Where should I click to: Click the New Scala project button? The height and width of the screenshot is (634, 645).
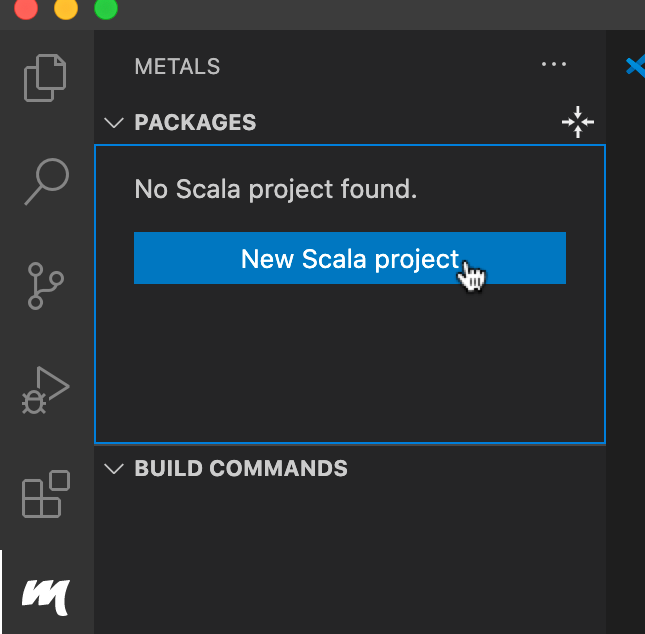click(350, 259)
